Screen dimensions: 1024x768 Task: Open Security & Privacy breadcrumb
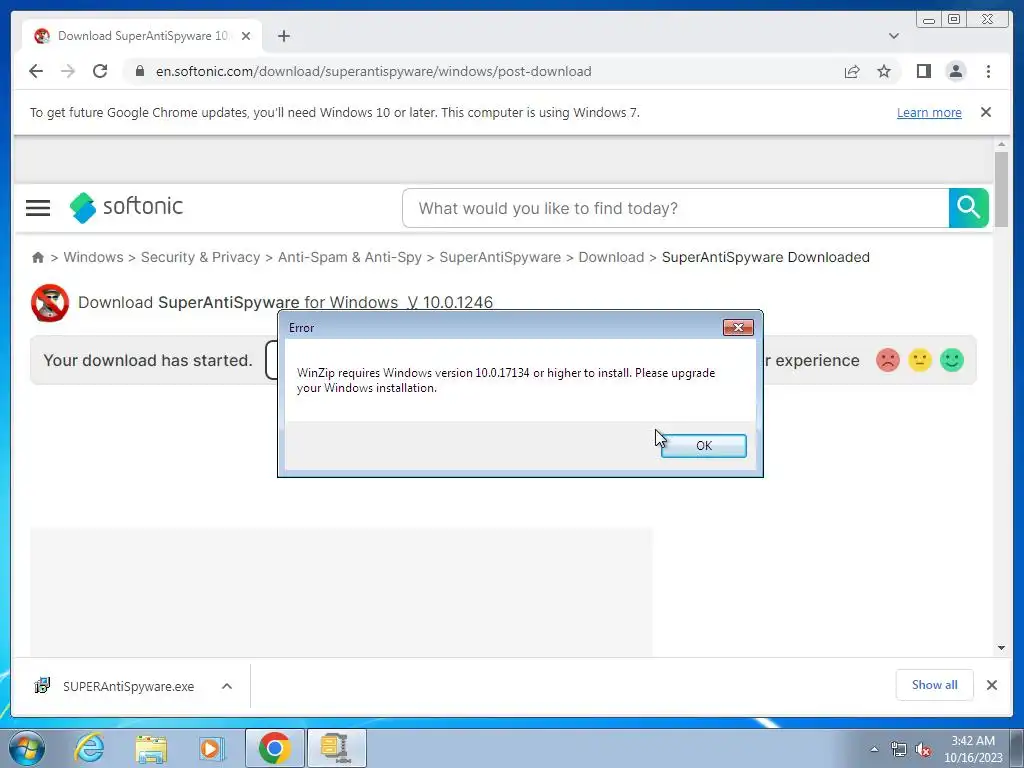coord(200,257)
